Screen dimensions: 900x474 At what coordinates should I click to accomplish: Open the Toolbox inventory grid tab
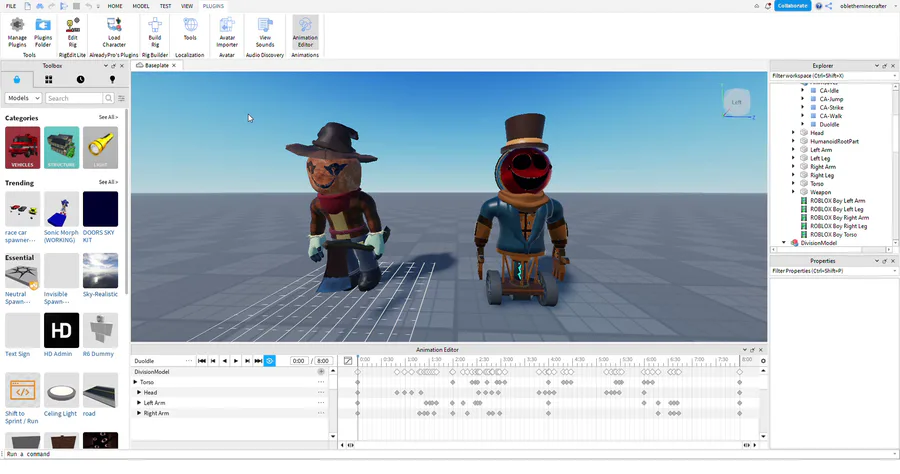coord(49,79)
